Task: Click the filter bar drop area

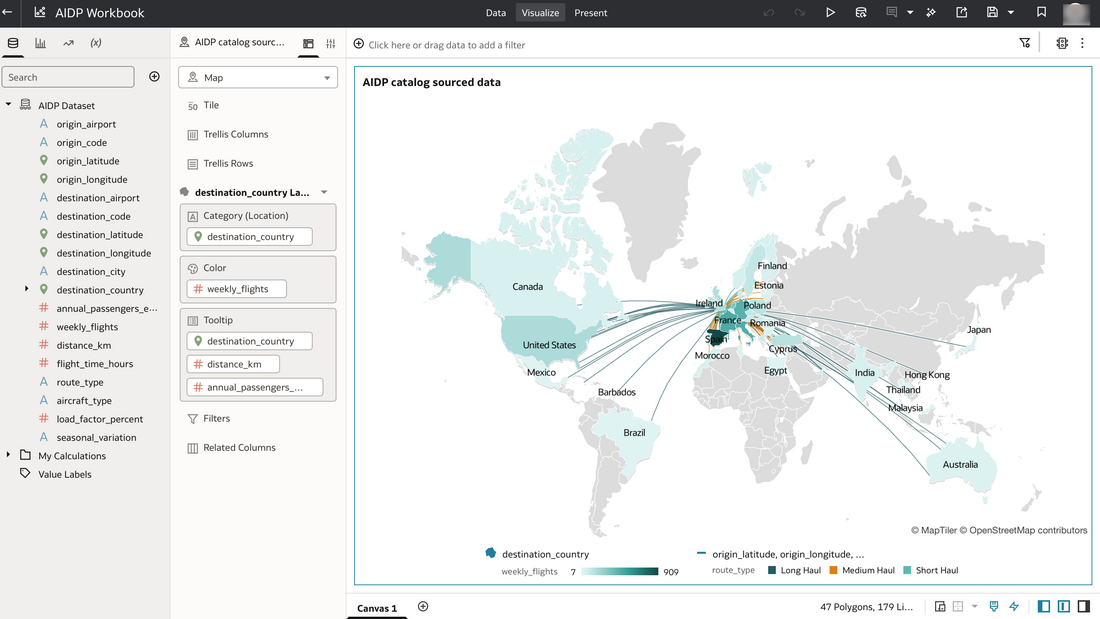Action: pos(446,44)
